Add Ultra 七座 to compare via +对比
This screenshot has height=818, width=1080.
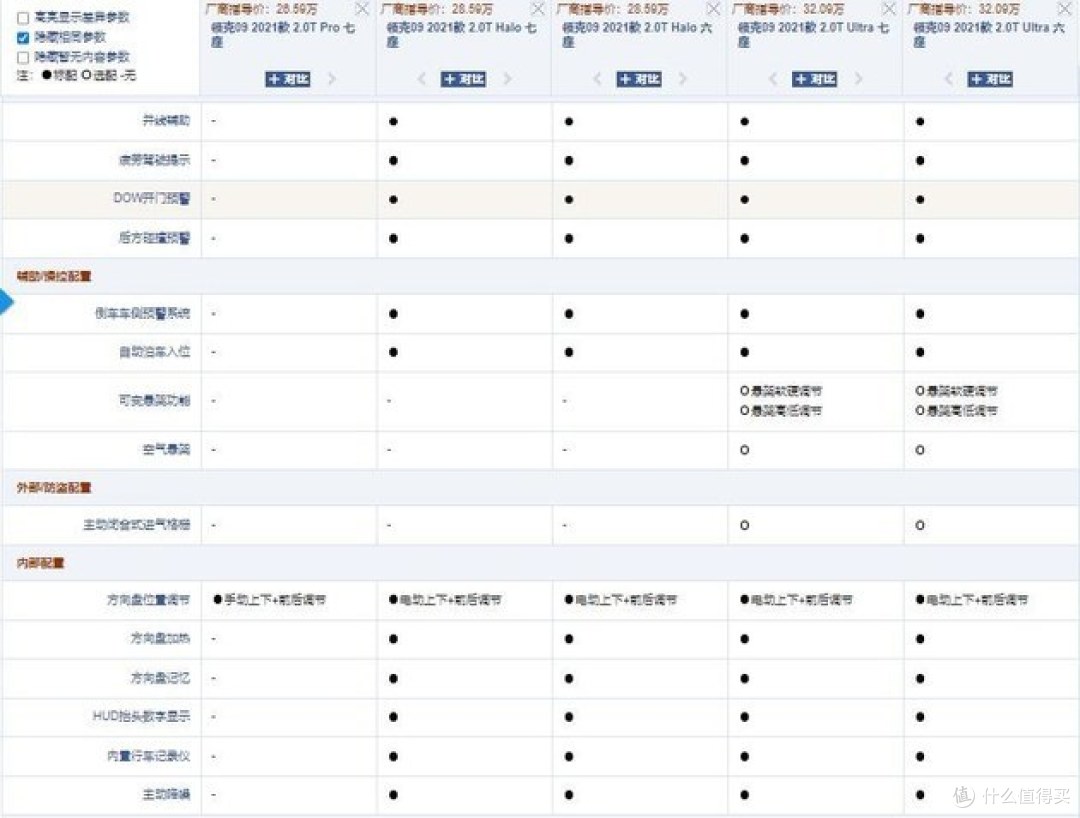[815, 79]
